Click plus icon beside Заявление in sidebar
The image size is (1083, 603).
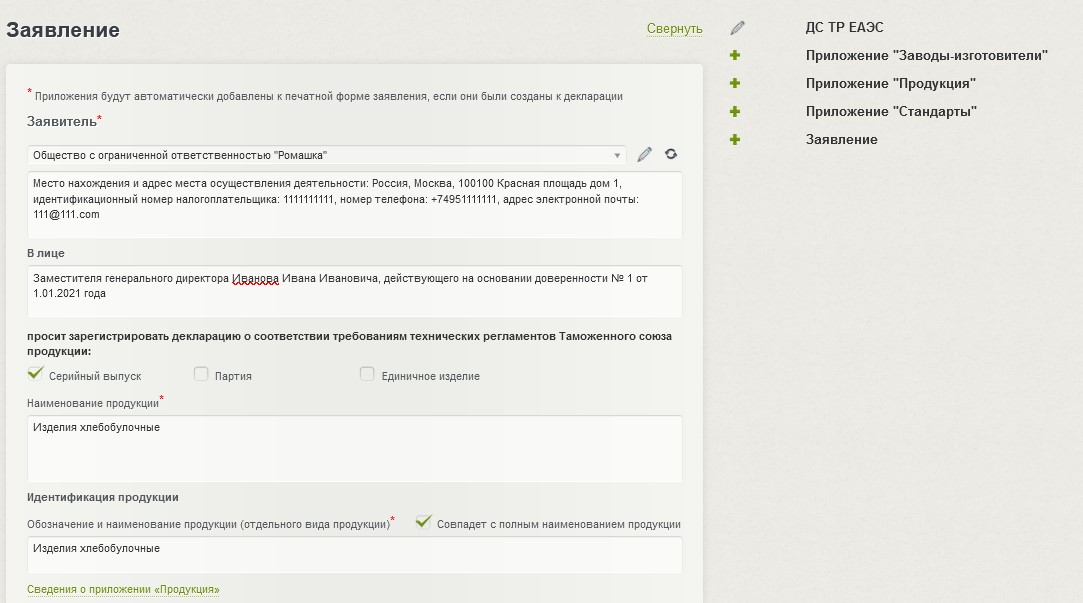(735, 140)
